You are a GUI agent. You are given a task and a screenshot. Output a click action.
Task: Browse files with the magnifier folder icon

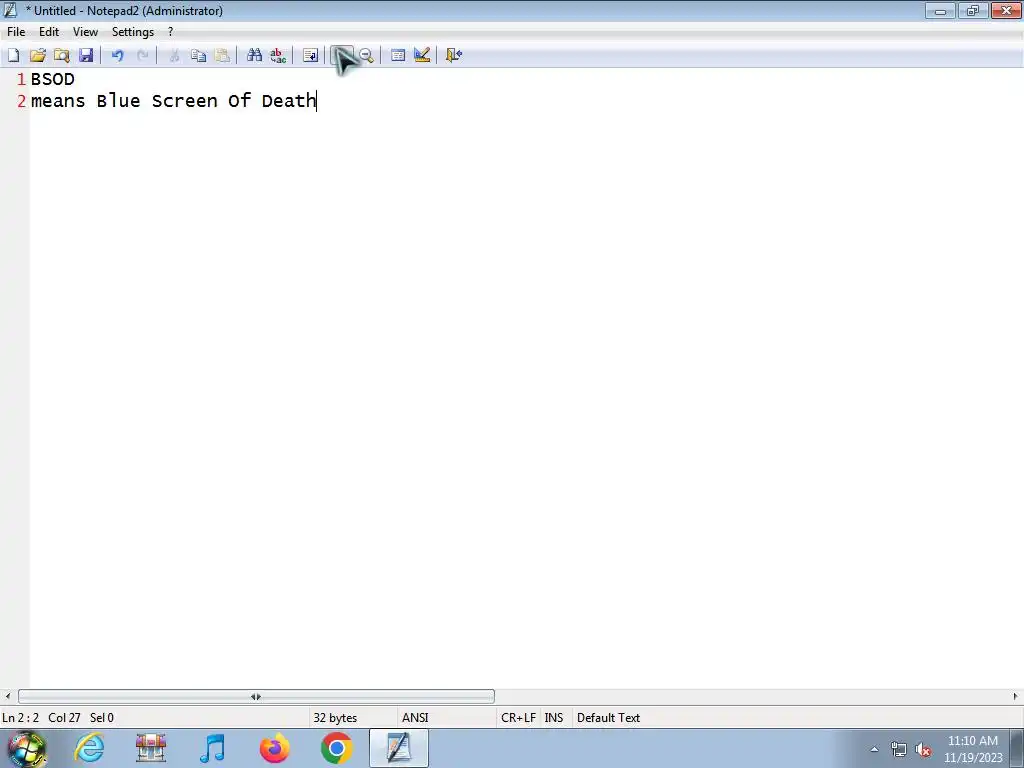coord(62,56)
